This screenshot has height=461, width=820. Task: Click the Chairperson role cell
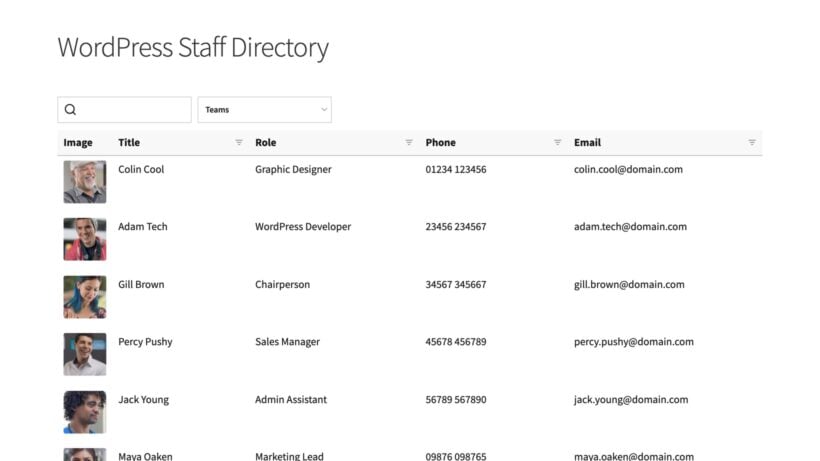click(x=282, y=285)
